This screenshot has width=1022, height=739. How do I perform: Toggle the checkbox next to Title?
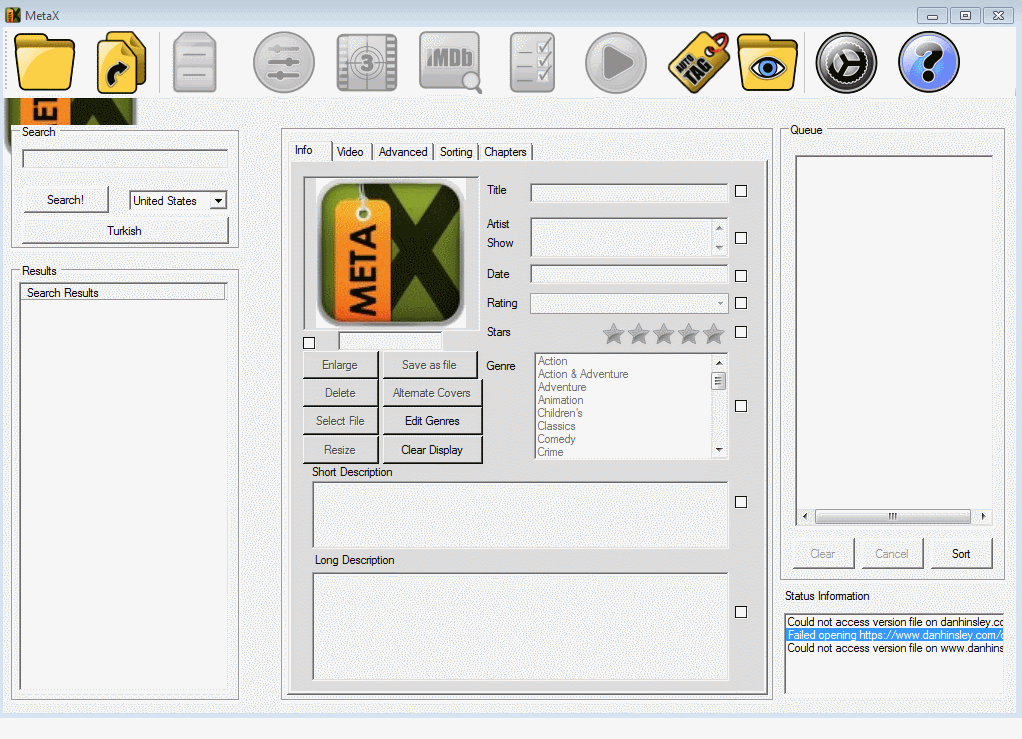(741, 191)
